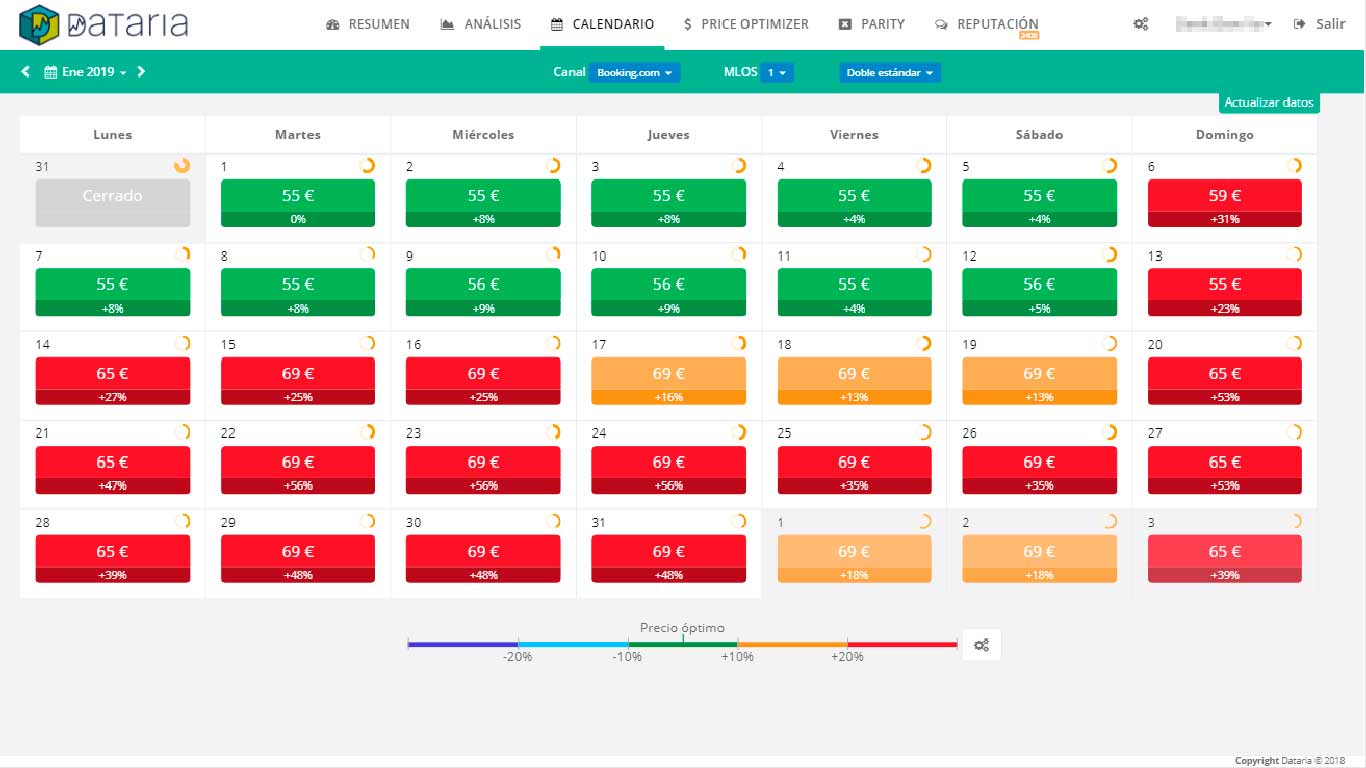
Task: Open the Parity tab
Action: [x=872, y=24]
